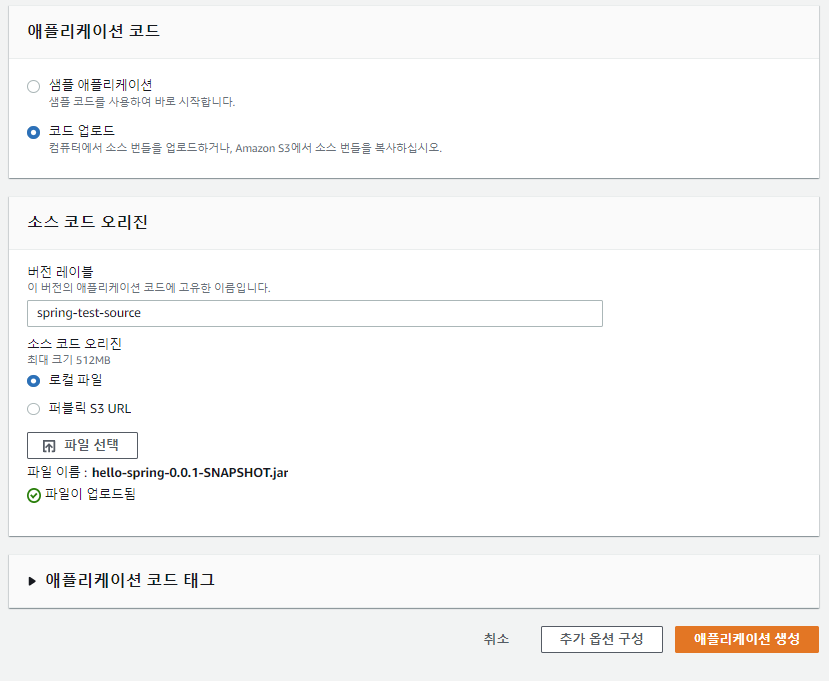Viewport: 829px width, 681px height.
Task: Click the upload arrow icon in 파일 선택
Action: tap(49, 446)
